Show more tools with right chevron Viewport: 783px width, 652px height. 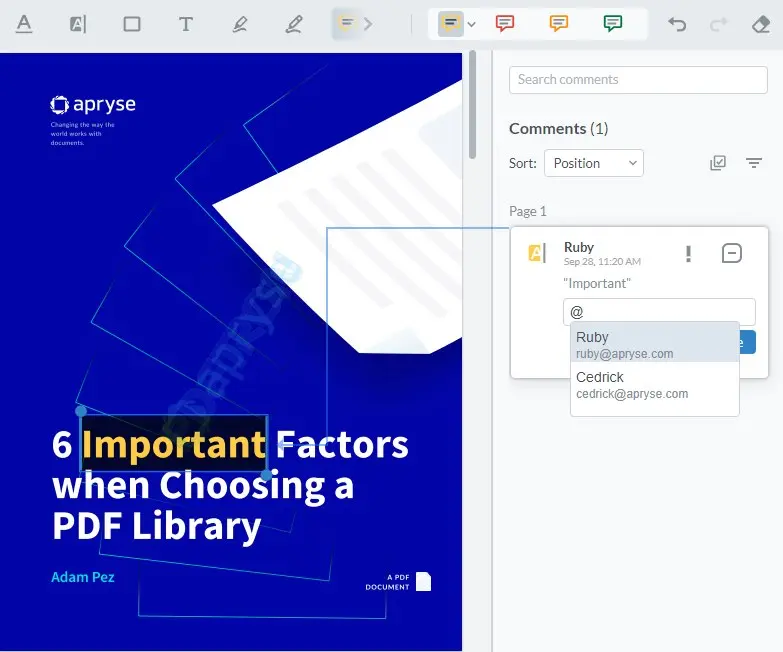[368, 24]
